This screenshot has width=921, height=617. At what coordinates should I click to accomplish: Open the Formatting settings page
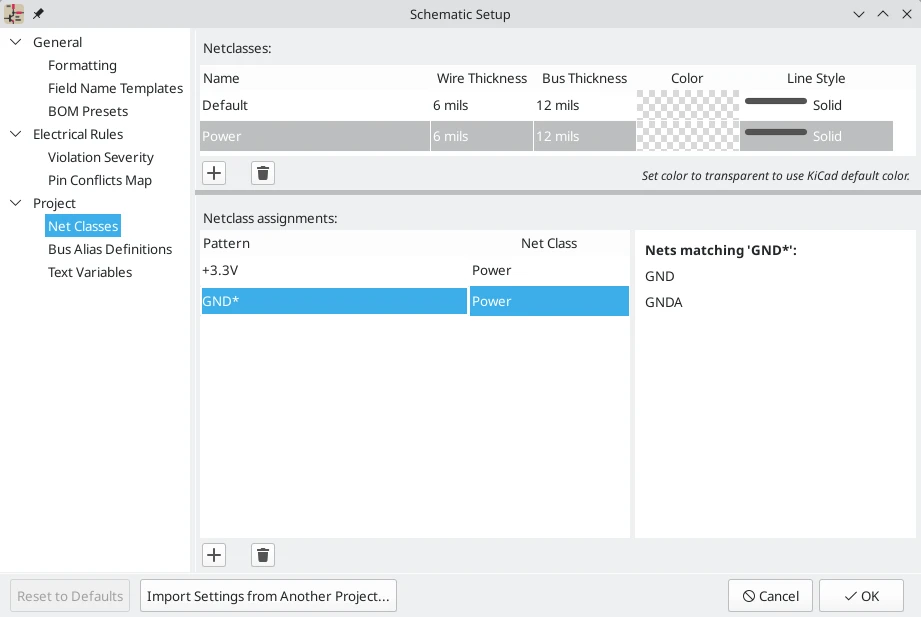[82, 65]
